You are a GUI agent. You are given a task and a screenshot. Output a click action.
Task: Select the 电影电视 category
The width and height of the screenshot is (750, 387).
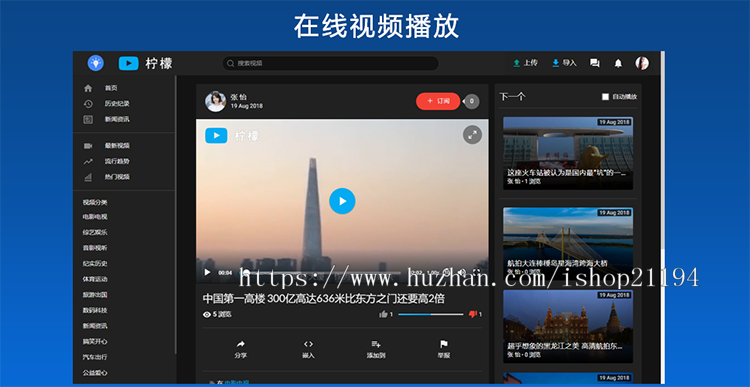tap(95, 217)
